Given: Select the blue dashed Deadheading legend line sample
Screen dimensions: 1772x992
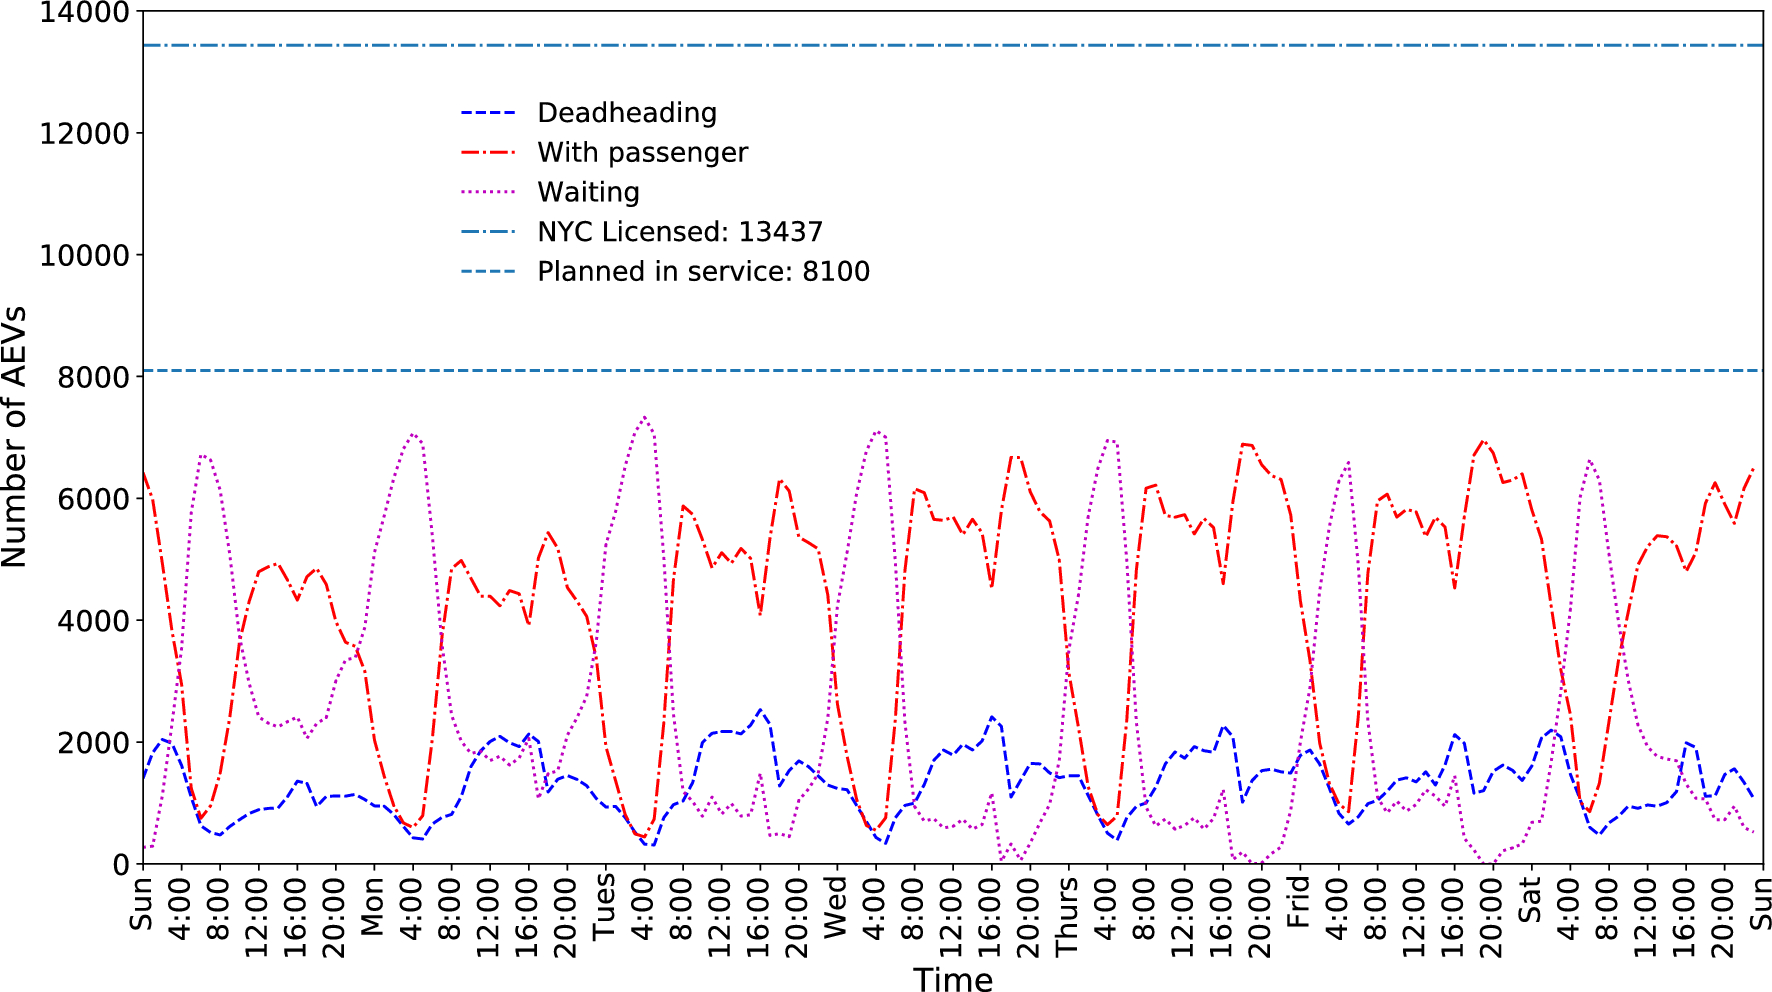Looking at the screenshot, I should click(488, 113).
